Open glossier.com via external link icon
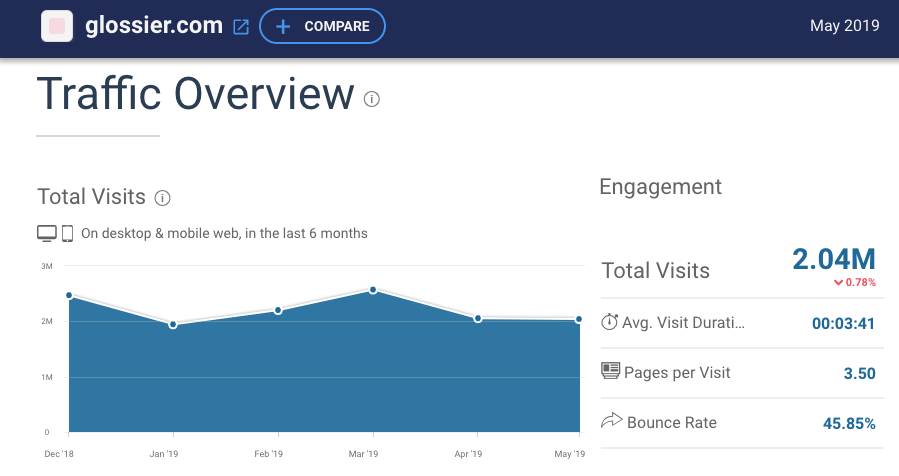 point(241,26)
